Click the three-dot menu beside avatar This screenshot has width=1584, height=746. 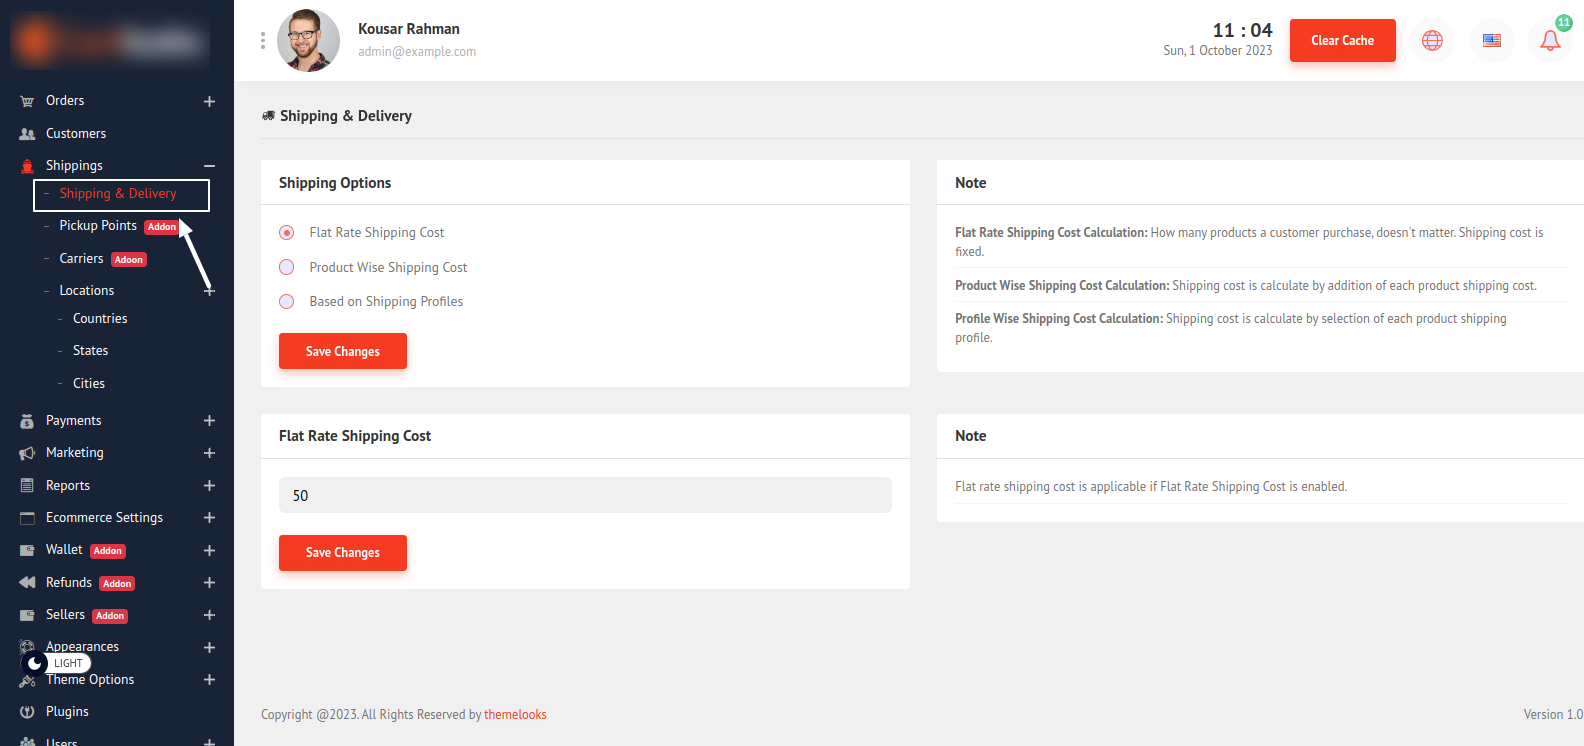[263, 40]
